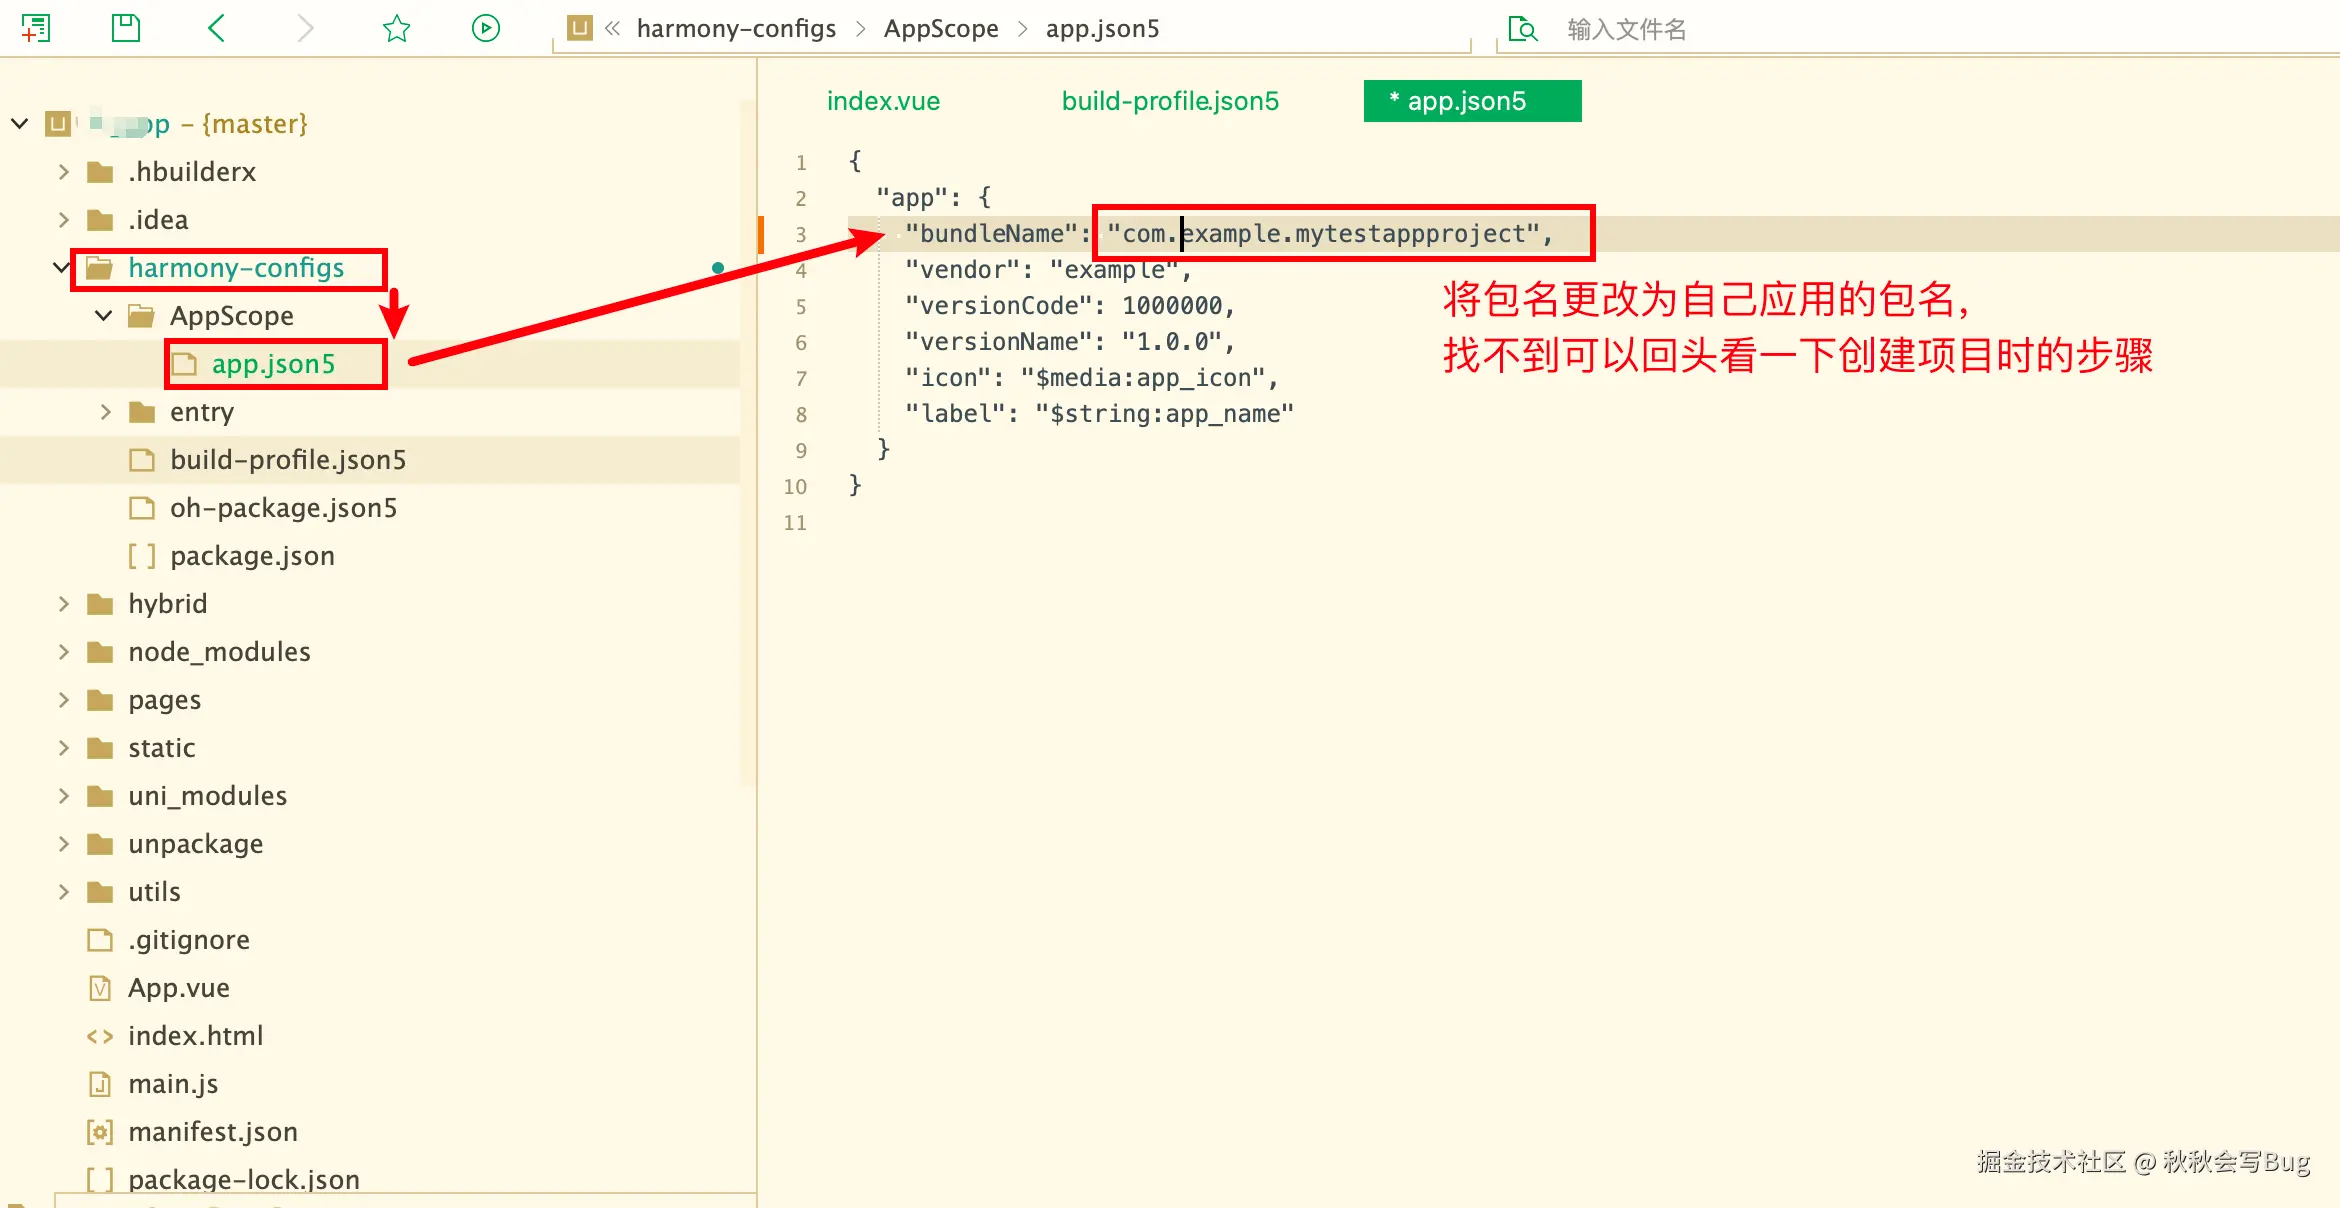Click the breadcrumb double-chevron icon
The width and height of the screenshot is (2340, 1208).
click(x=612, y=29)
